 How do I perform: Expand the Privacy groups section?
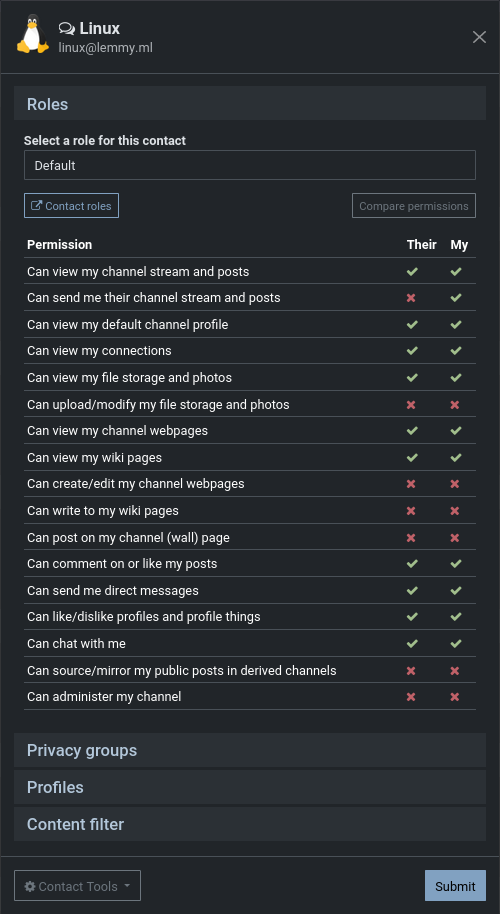(250, 750)
